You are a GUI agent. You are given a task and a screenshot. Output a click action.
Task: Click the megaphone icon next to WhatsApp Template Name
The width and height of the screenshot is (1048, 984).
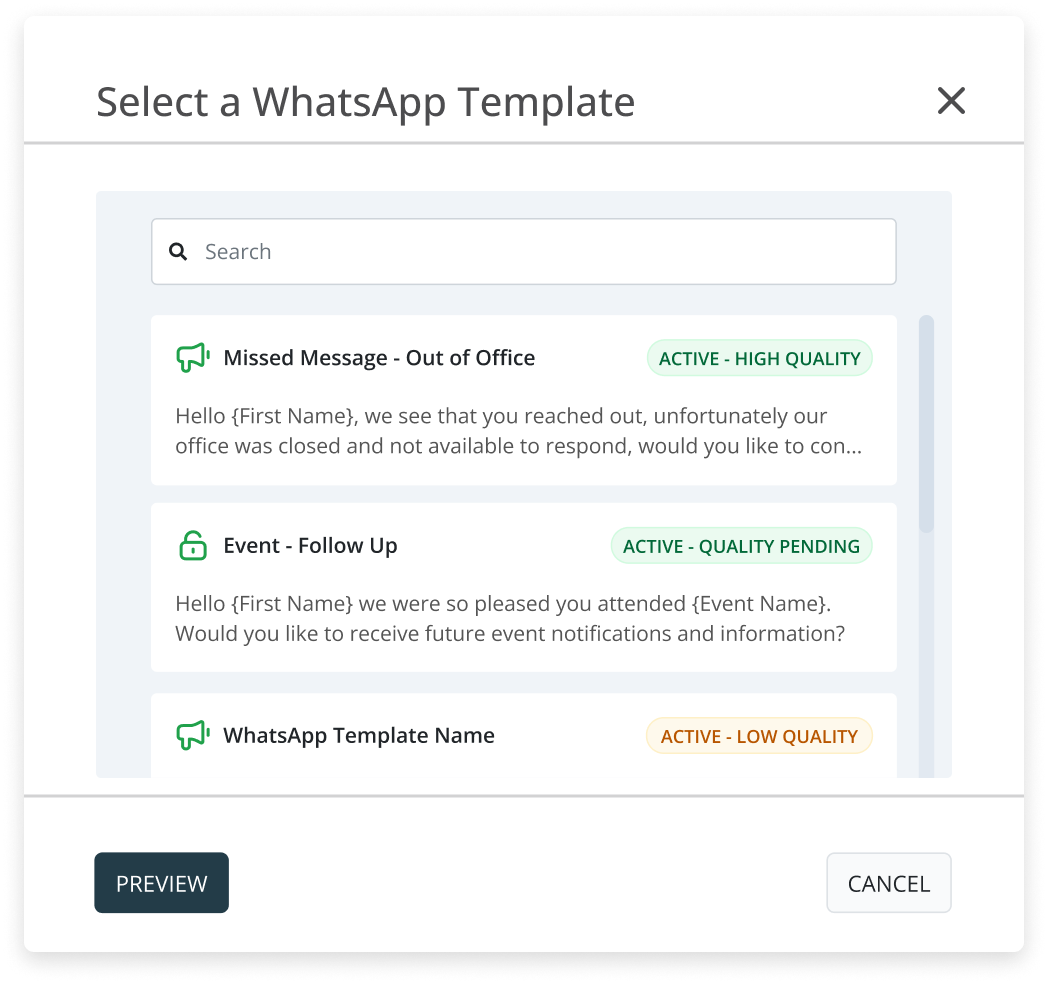point(193,735)
